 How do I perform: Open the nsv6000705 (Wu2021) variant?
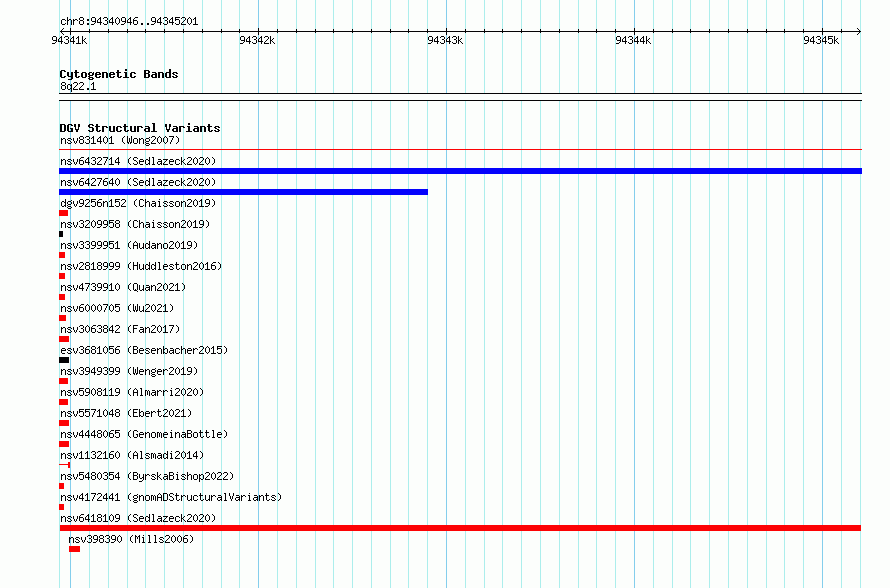click(x=117, y=308)
